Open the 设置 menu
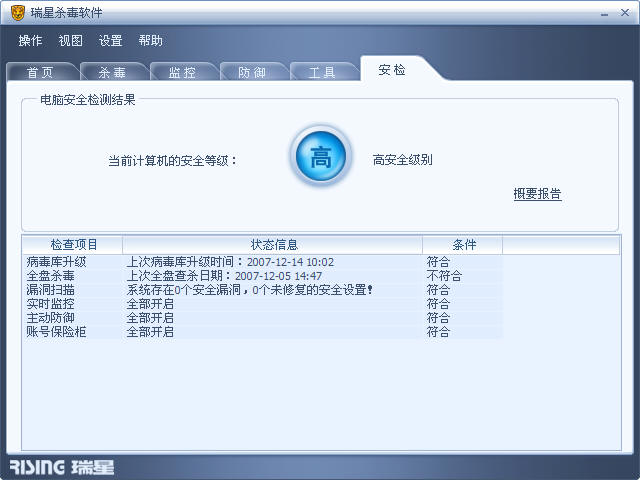This screenshot has width=640, height=480. pos(110,40)
